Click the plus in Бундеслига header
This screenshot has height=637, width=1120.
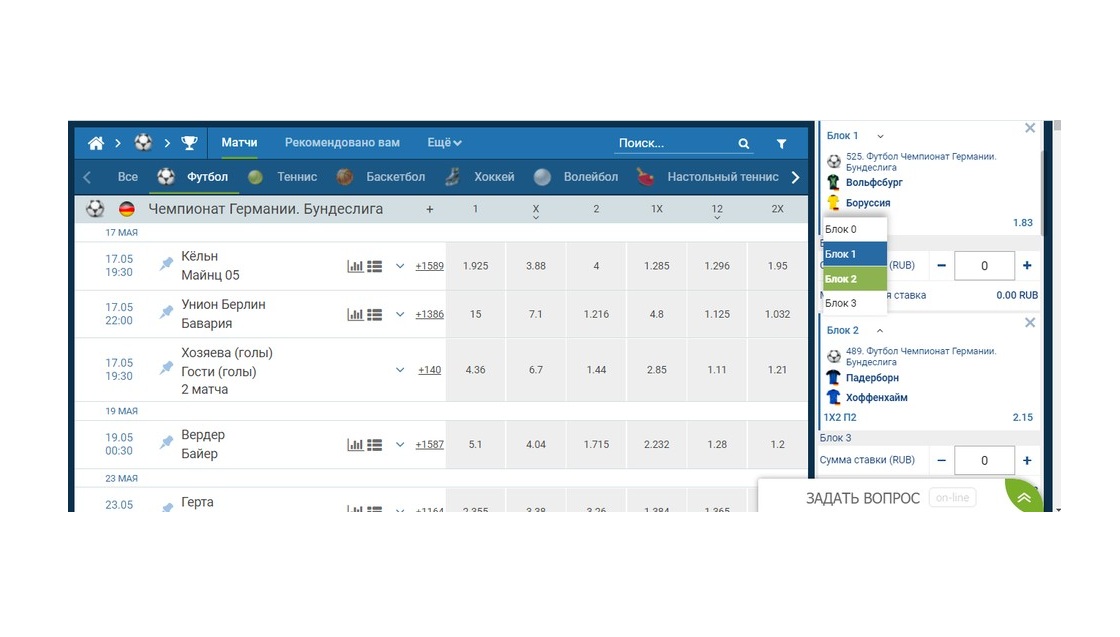[x=429, y=209]
